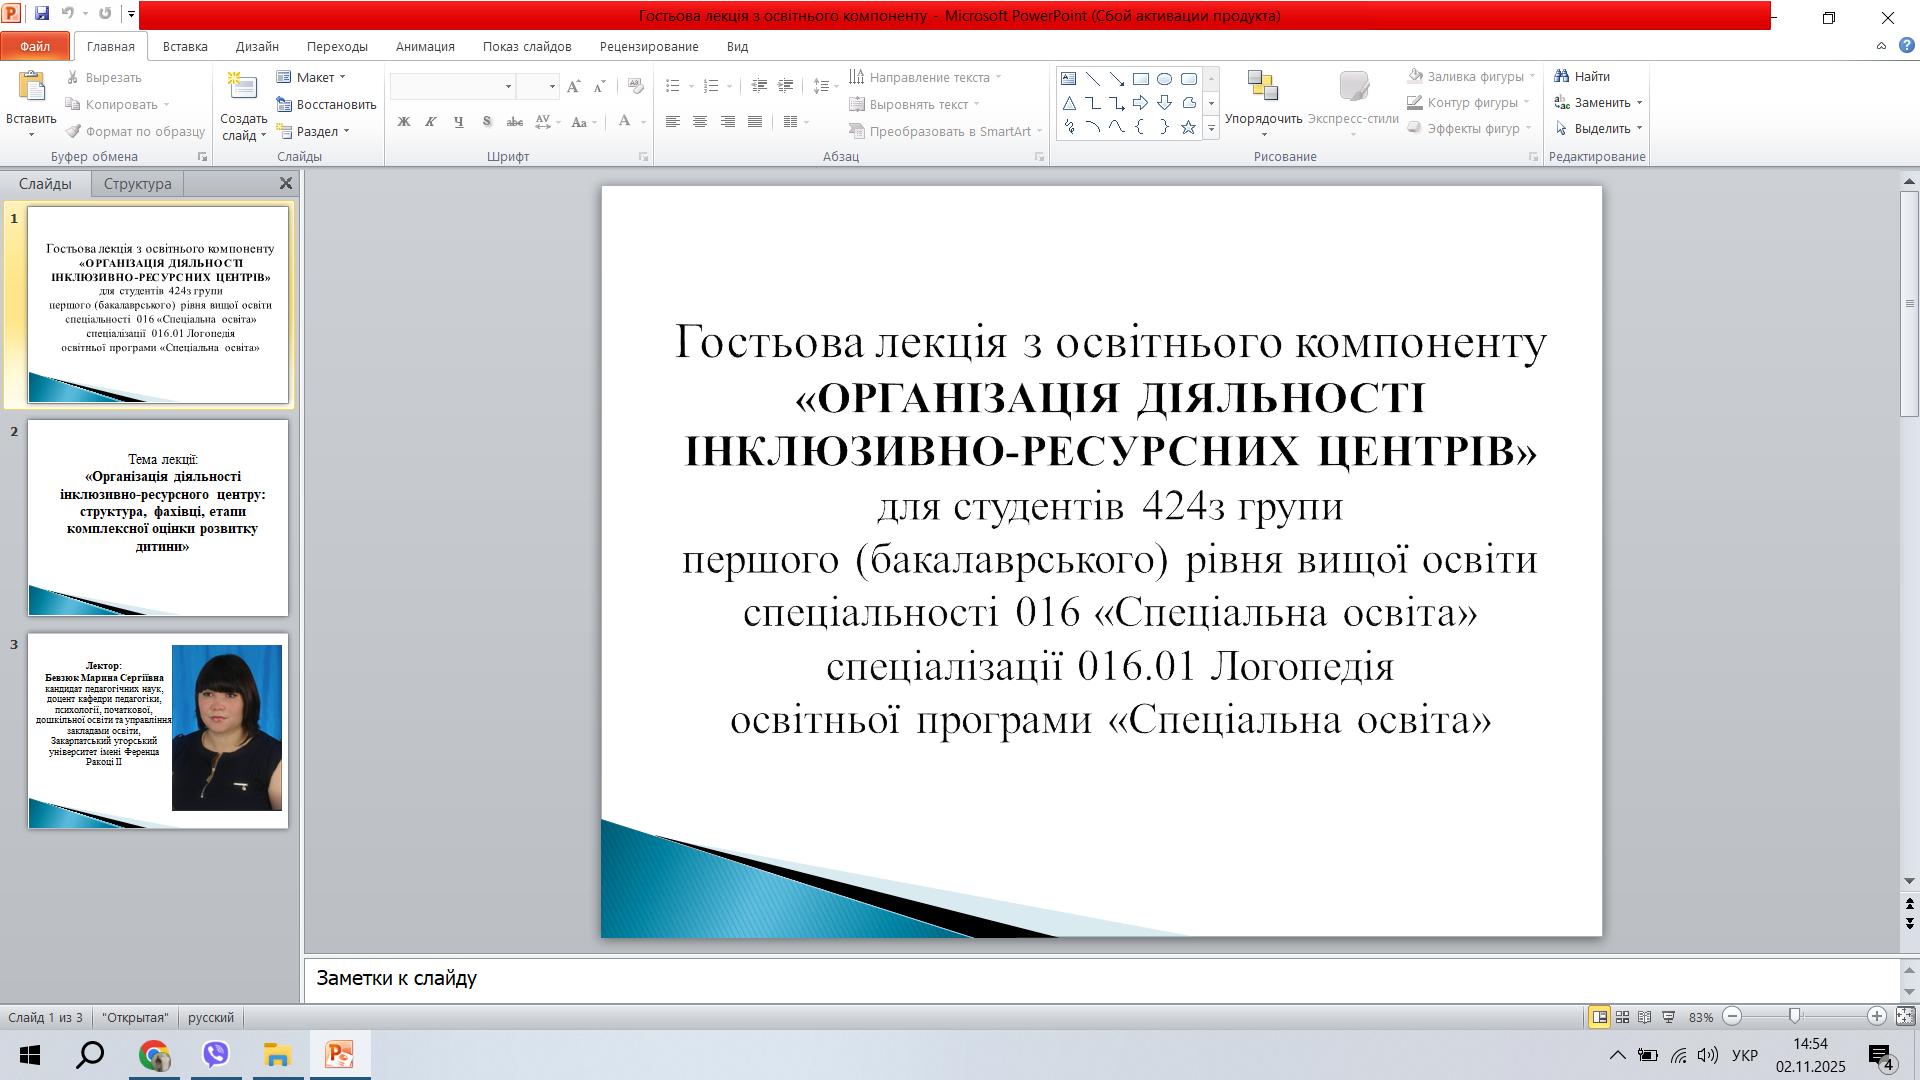
Task: Toggle underline formatting
Action: pyautogui.click(x=459, y=122)
